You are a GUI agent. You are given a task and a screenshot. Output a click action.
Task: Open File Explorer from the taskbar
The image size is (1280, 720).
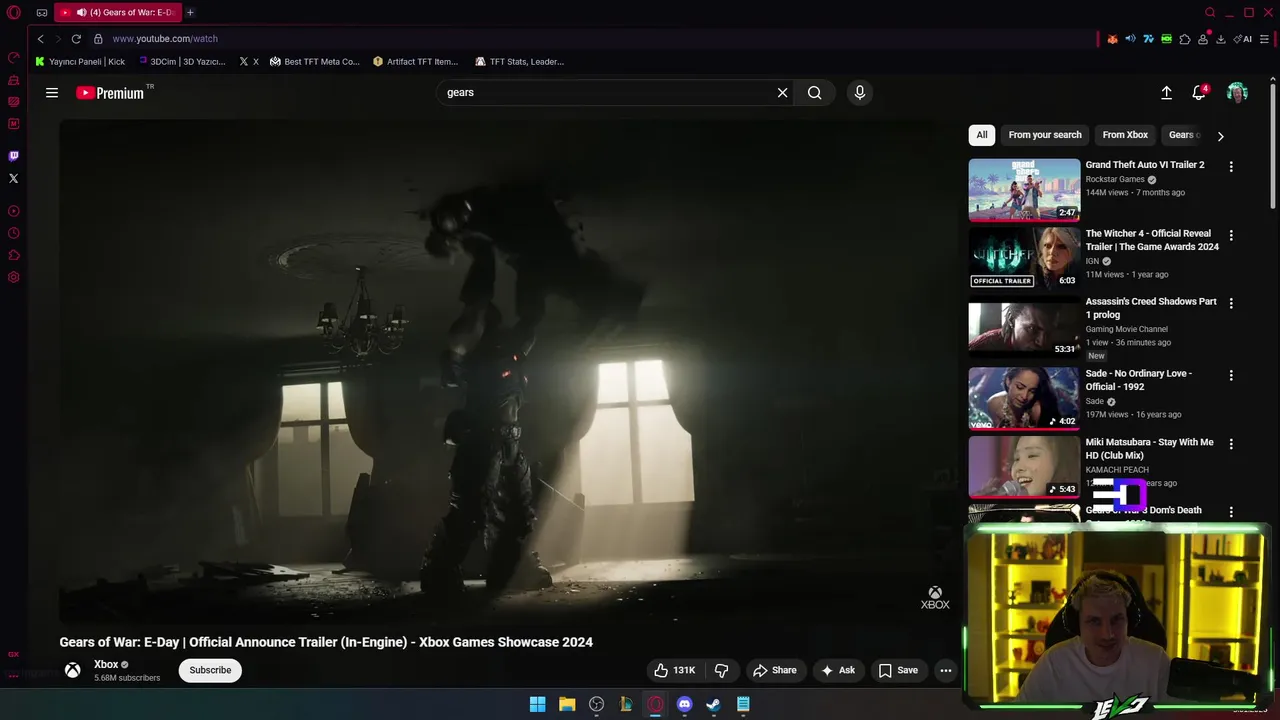click(x=567, y=704)
